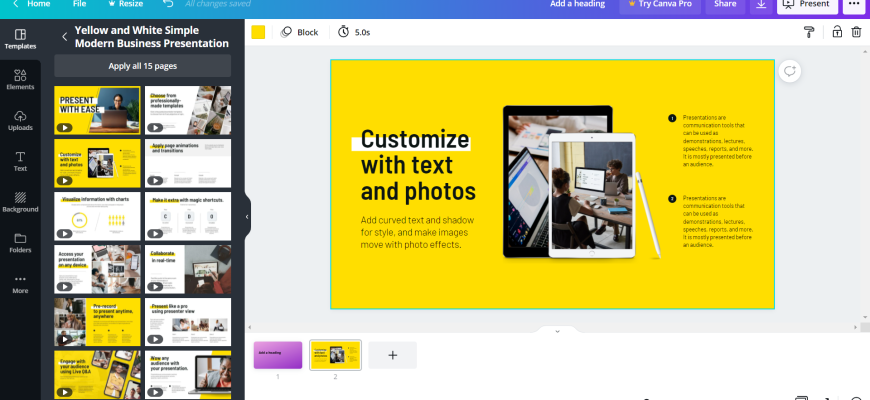870x400 pixels.
Task: Open the Elements panel in sidebar
Action: [x=20, y=79]
